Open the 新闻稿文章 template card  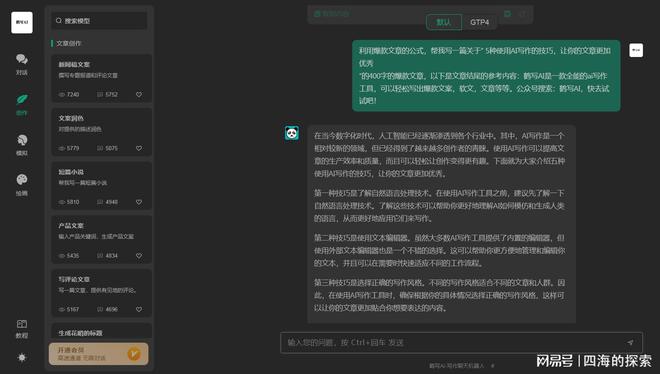[x=101, y=78]
